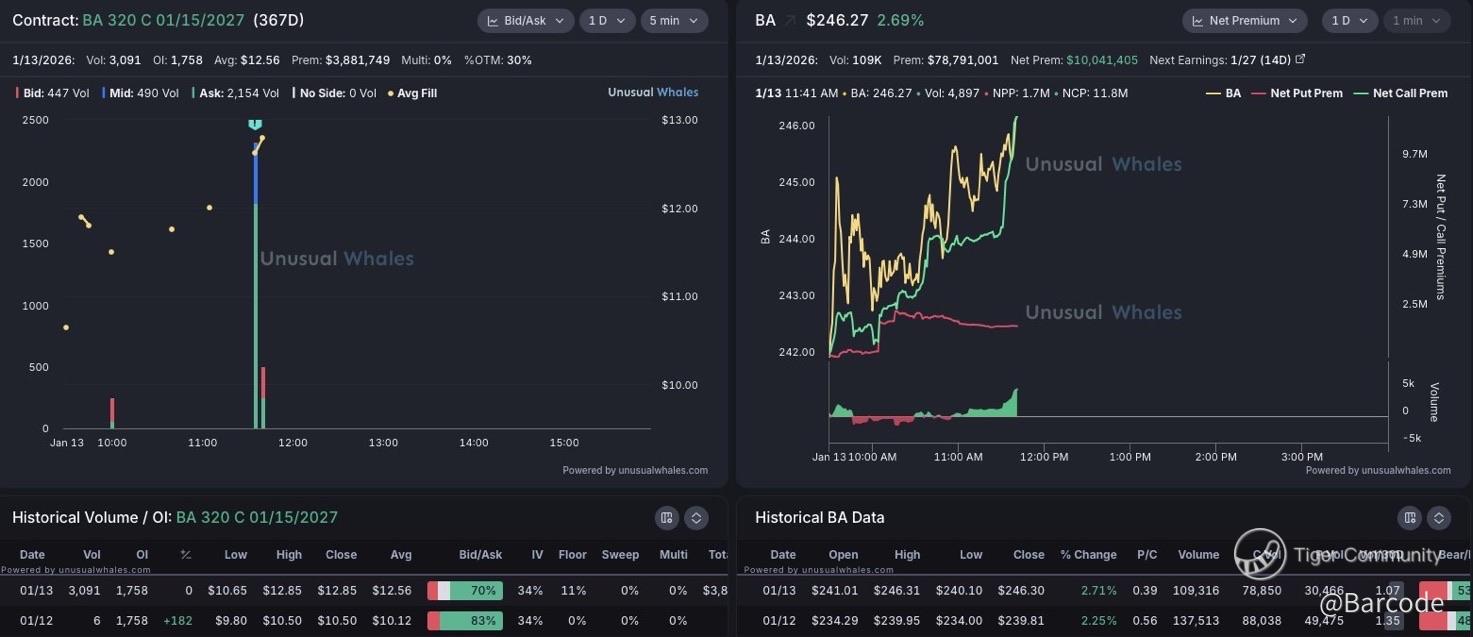Click the teal marker atop the volume spike
This screenshot has height=637, width=1473.
(255, 125)
